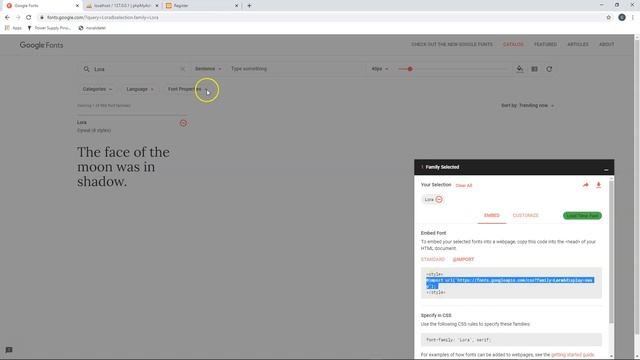Adjust the font size slider handle

pyautogui.click(x=410, y=69)
